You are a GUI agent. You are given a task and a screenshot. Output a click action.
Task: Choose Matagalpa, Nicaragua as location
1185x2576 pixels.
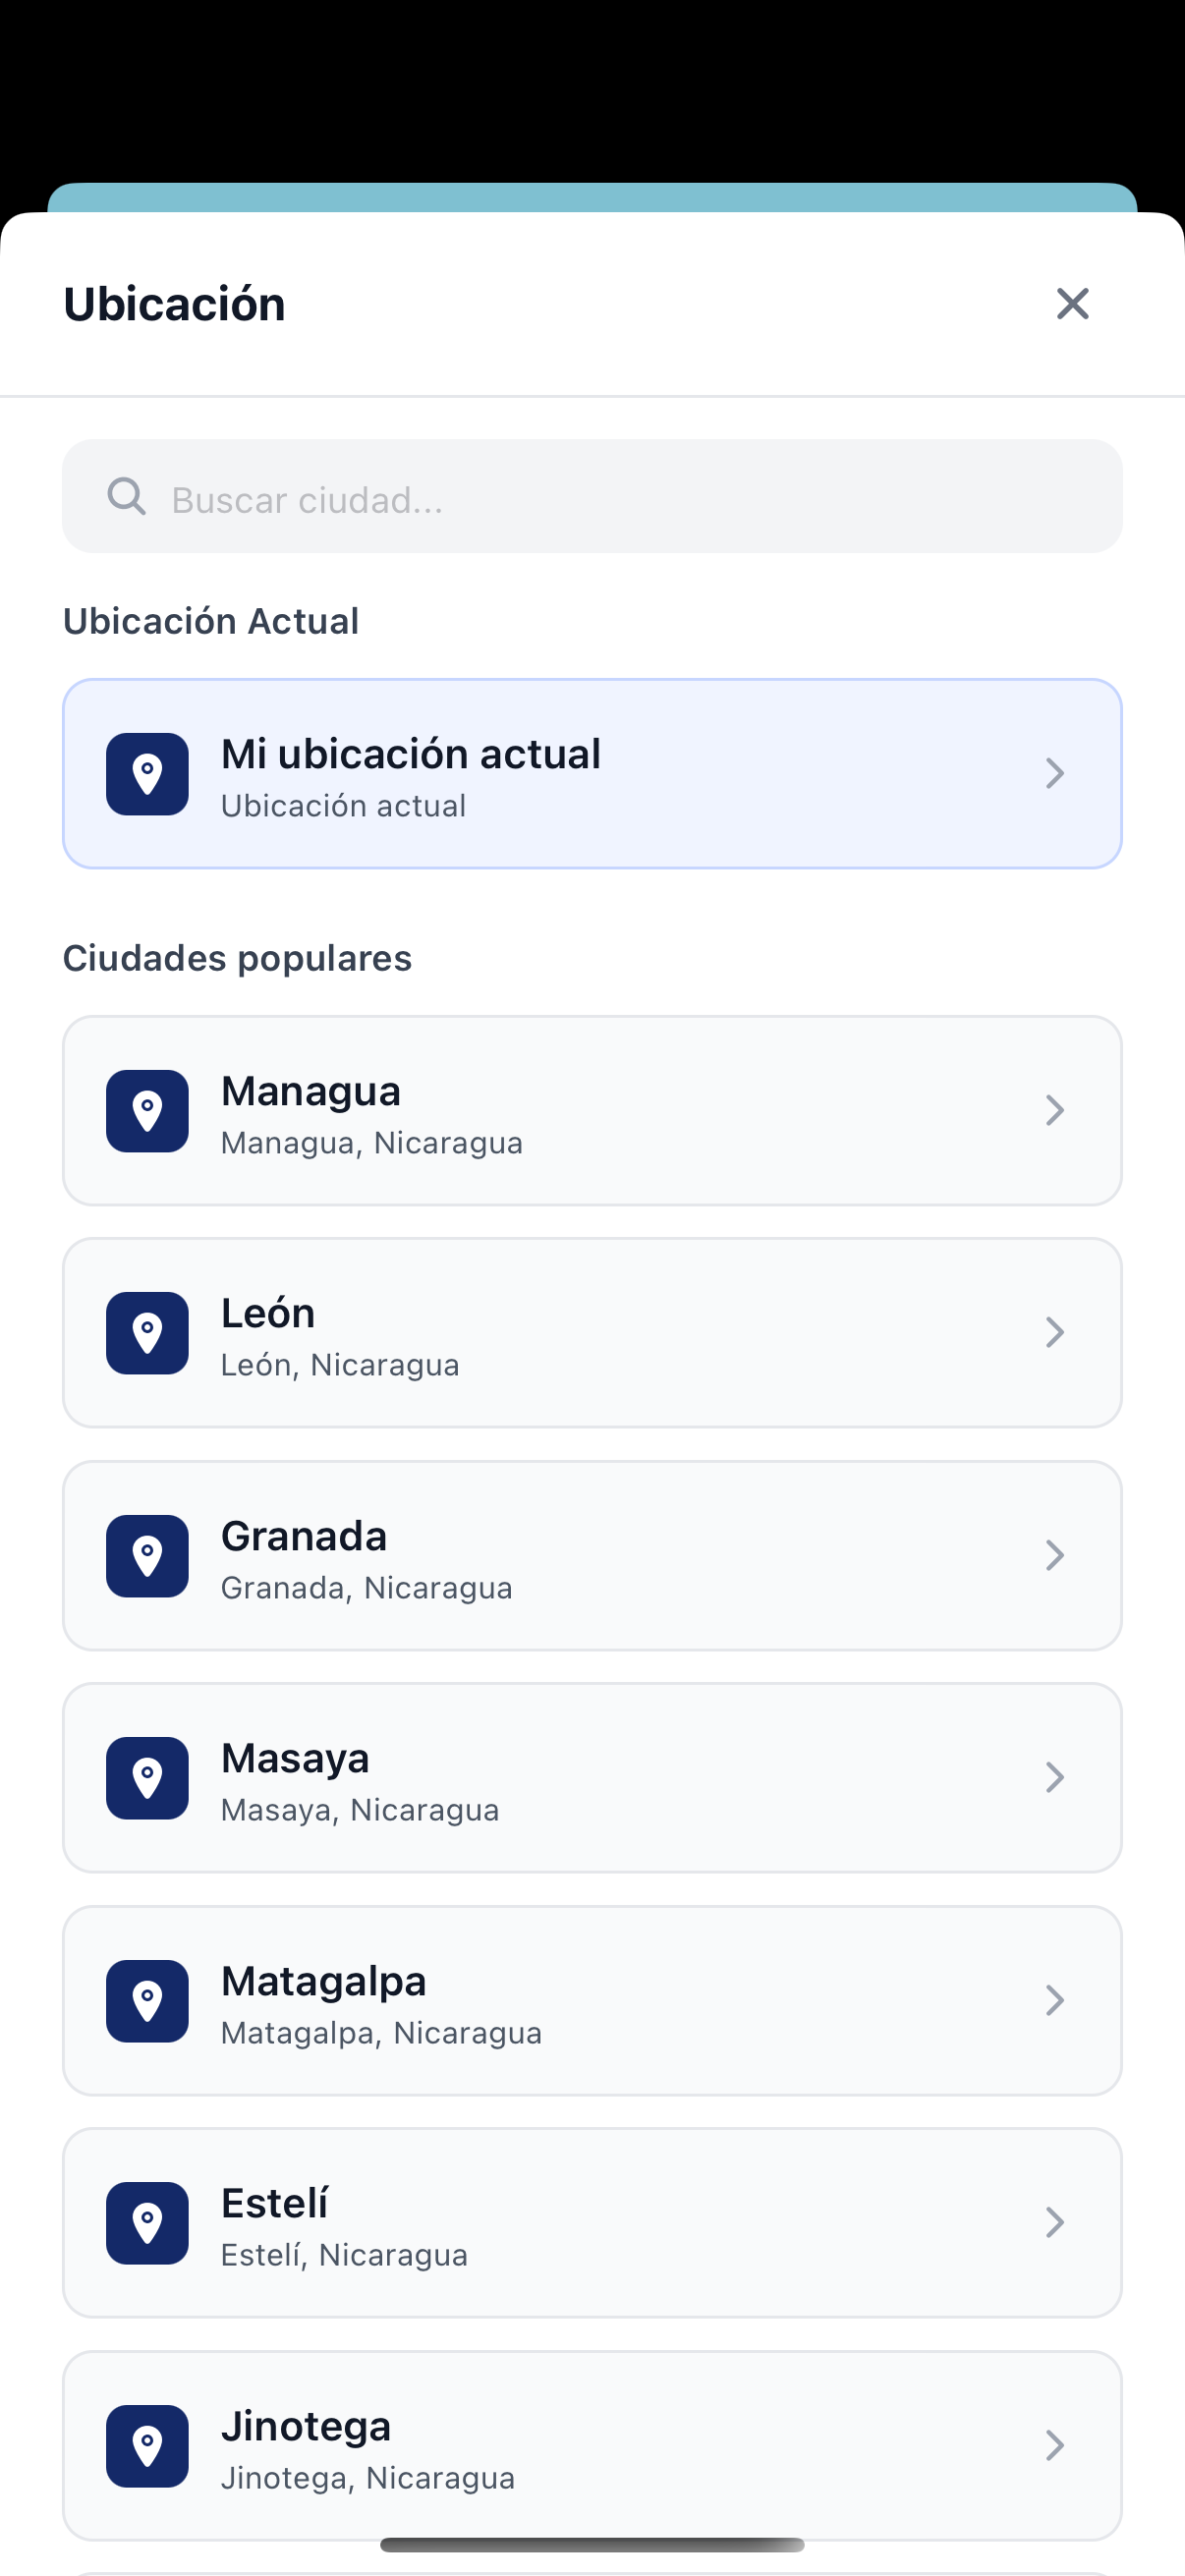[590, 2000]
